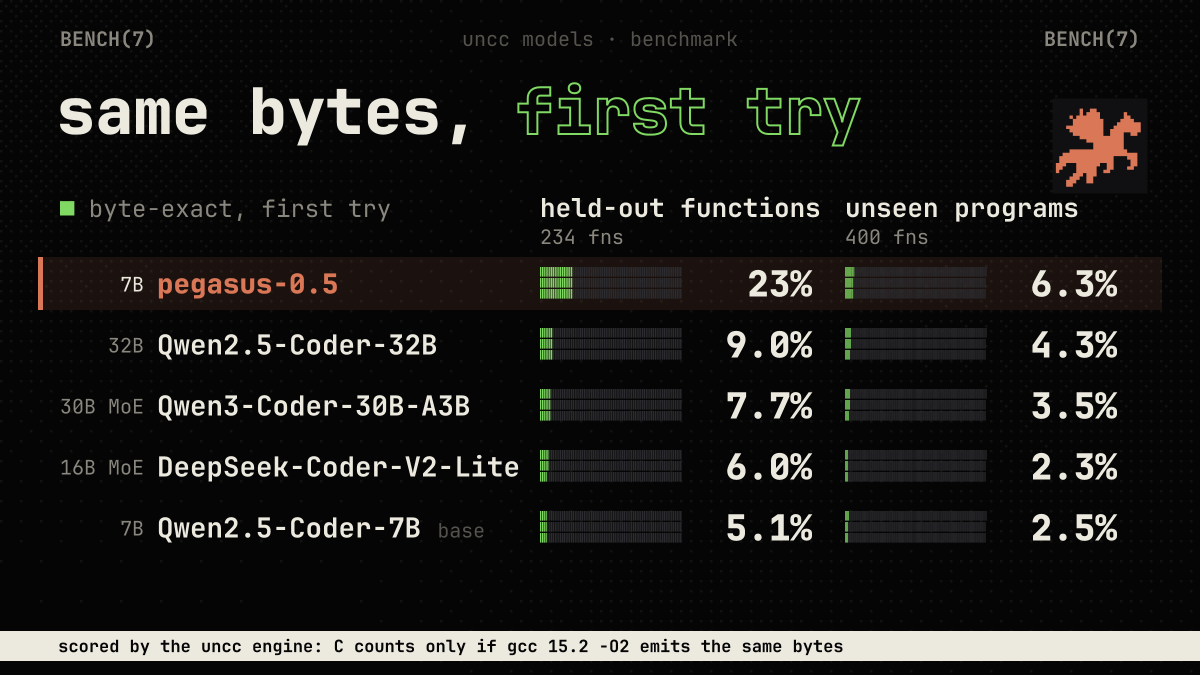This screenshot has width=1200, height=675.
Task: Click the 'same bytes,' headline text
Action: pyautogui.click(x=266, y=113)
